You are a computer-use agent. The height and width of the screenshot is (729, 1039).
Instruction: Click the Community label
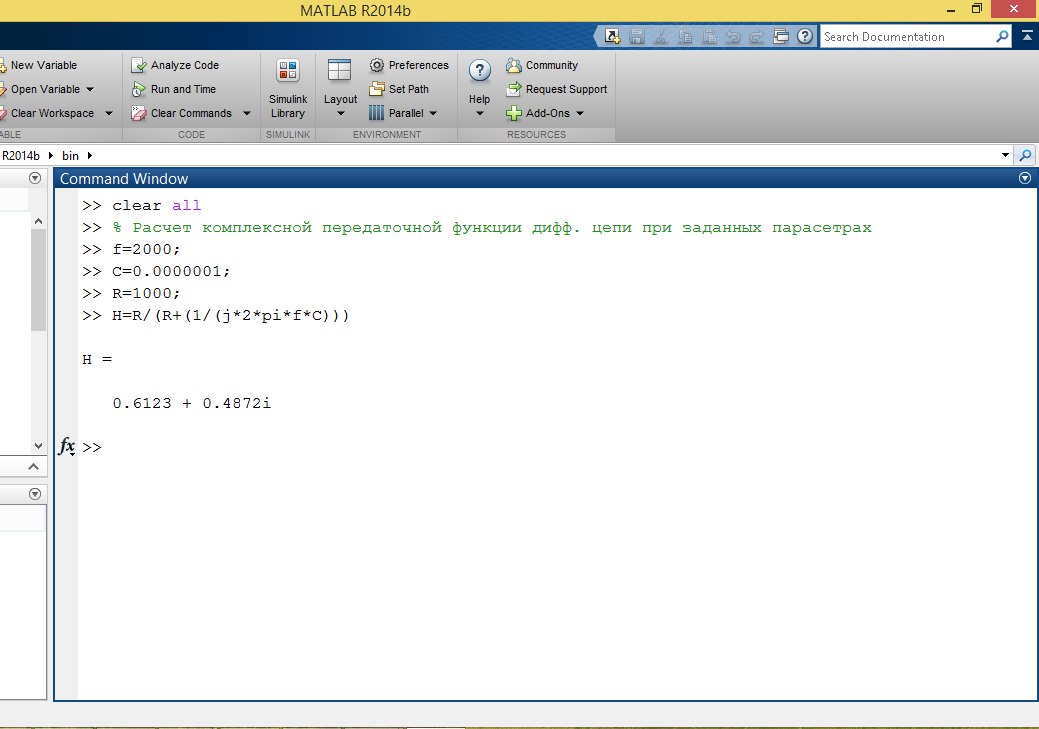point(552,65)
